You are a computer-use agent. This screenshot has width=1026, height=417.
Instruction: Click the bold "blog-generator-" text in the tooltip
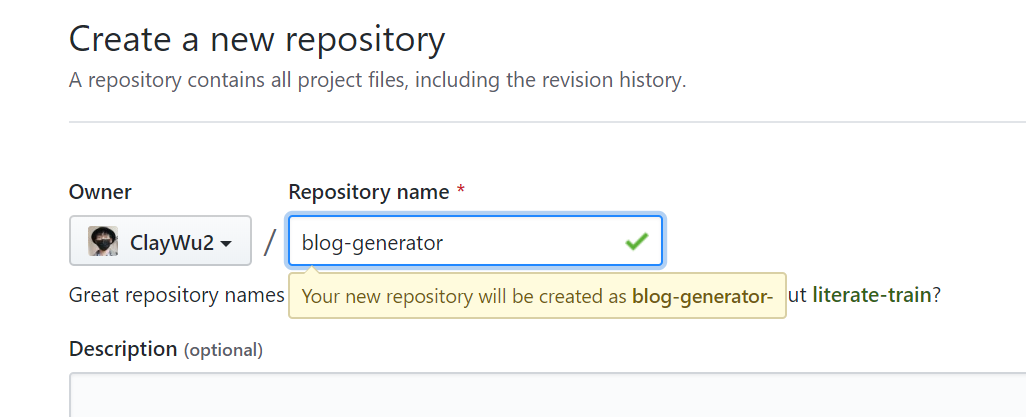(x=703, y=297)
